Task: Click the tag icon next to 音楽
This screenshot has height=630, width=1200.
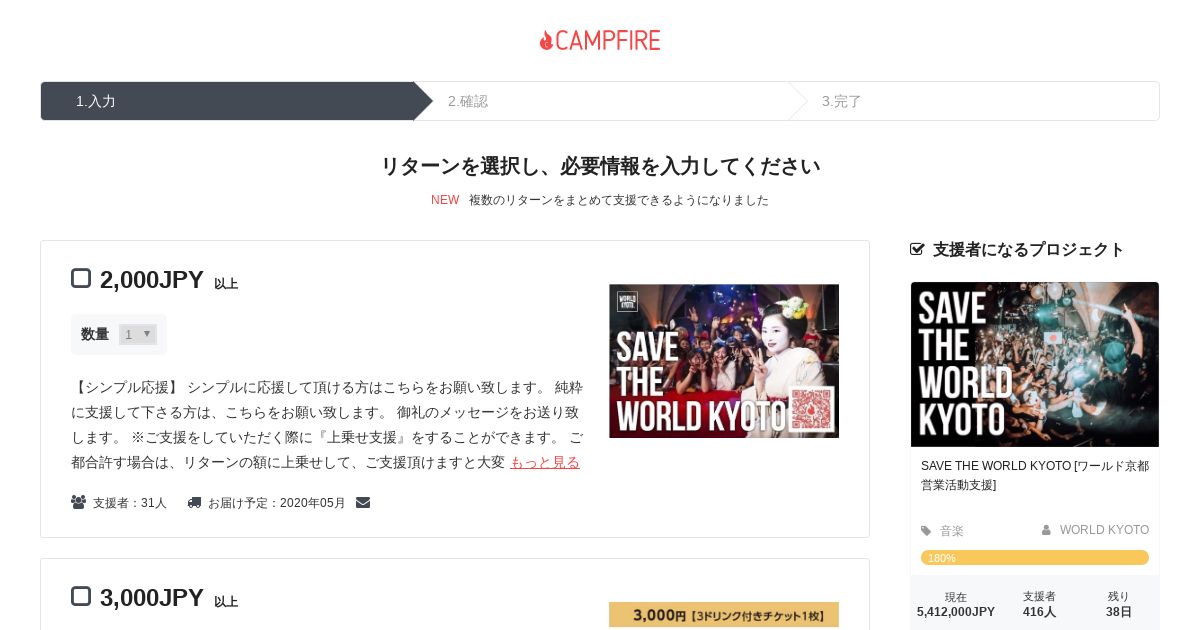Action: 926,531
